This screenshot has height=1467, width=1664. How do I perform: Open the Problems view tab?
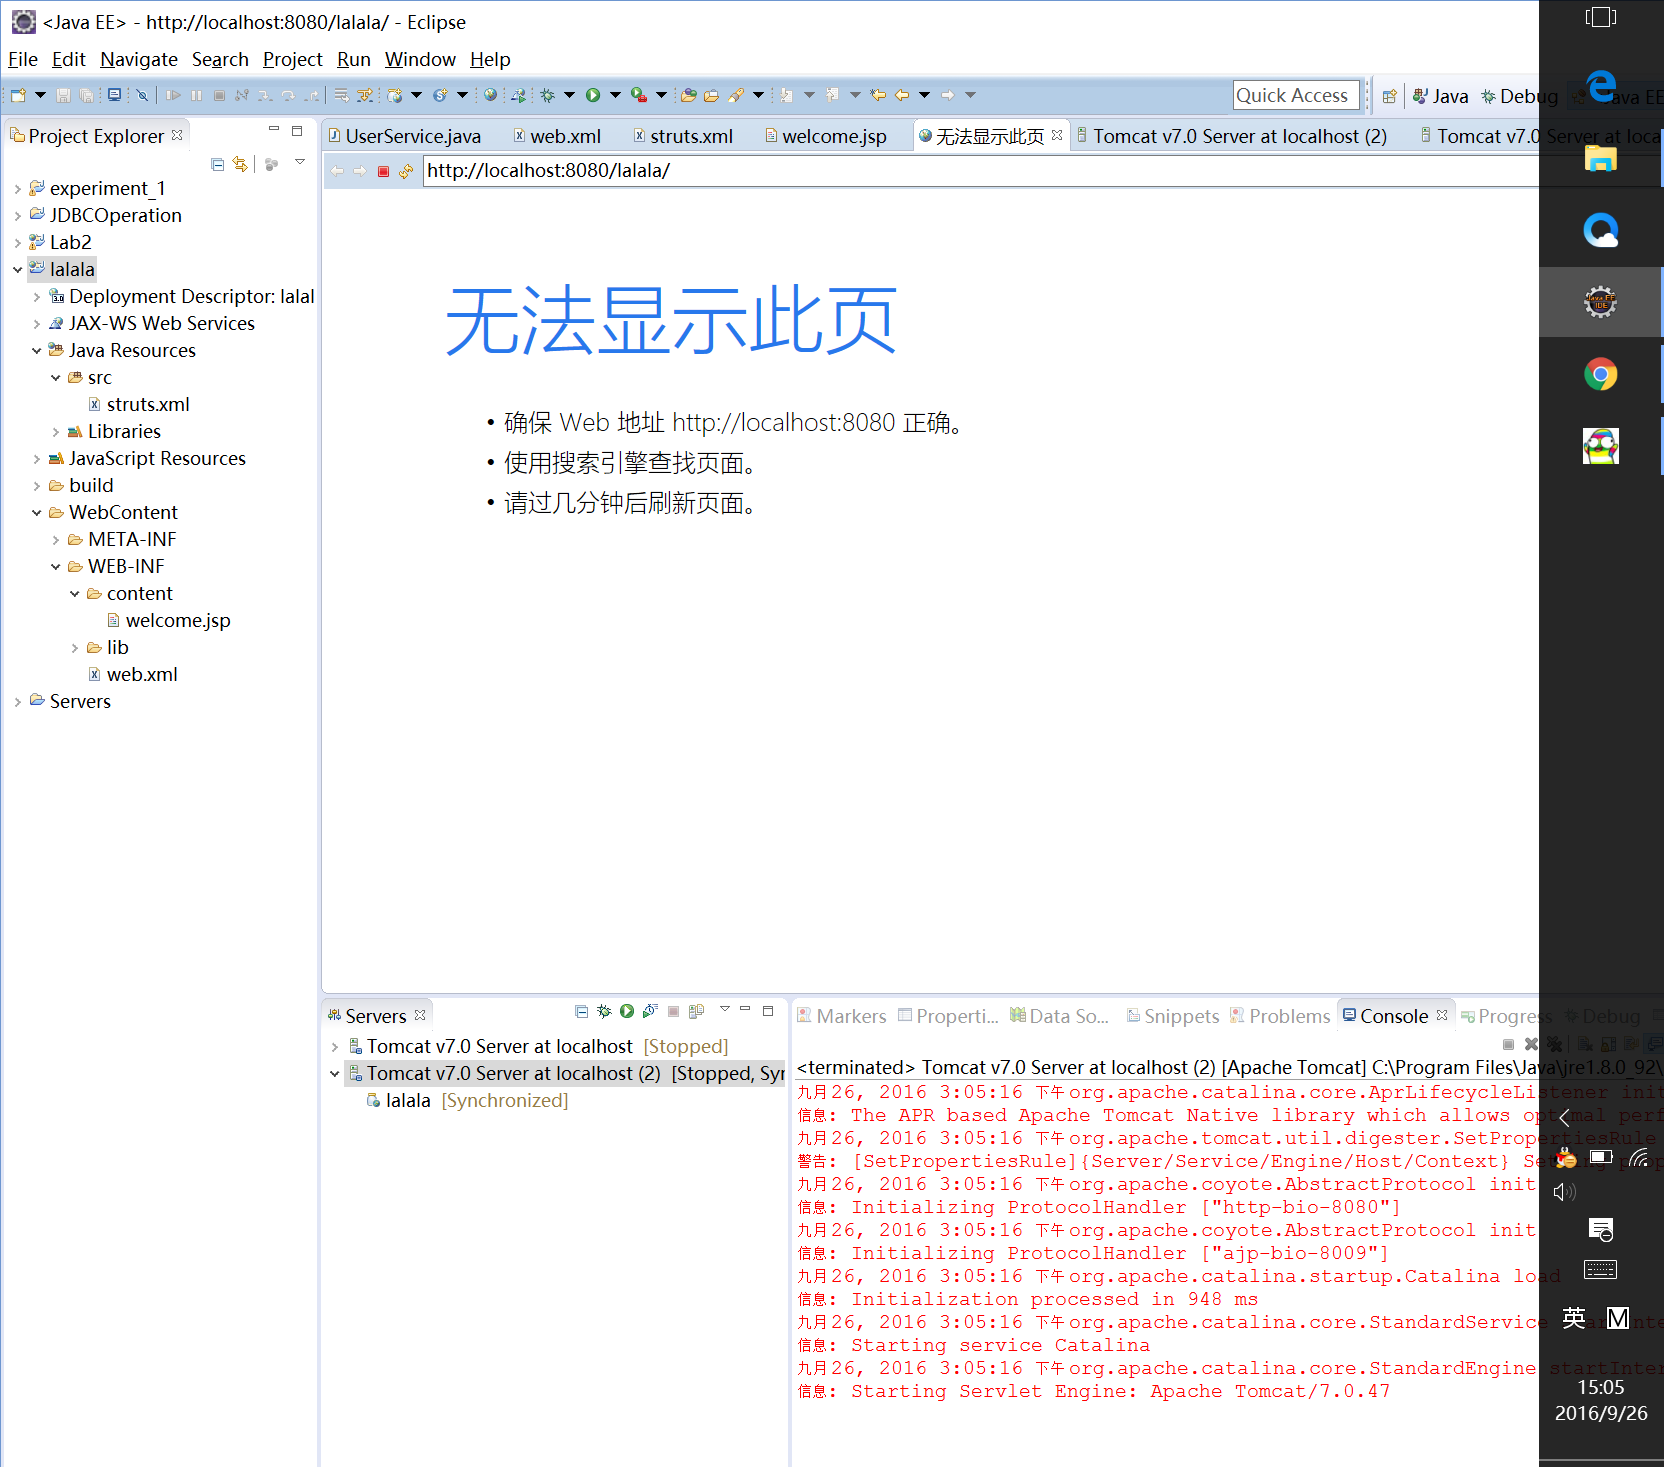[x=1279, y=1016]
